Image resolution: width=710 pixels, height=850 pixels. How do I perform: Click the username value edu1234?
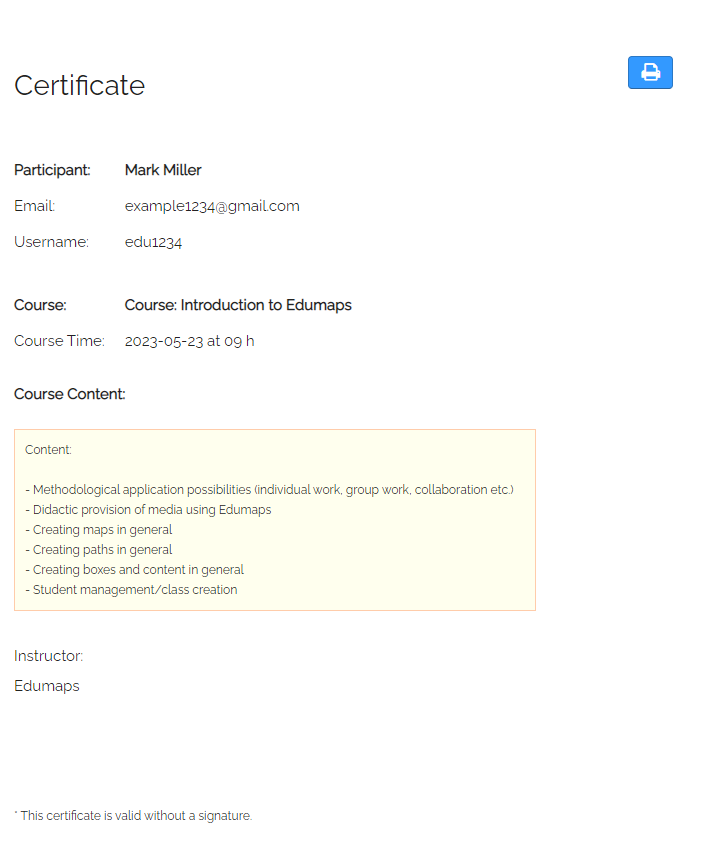pos(153,242)
